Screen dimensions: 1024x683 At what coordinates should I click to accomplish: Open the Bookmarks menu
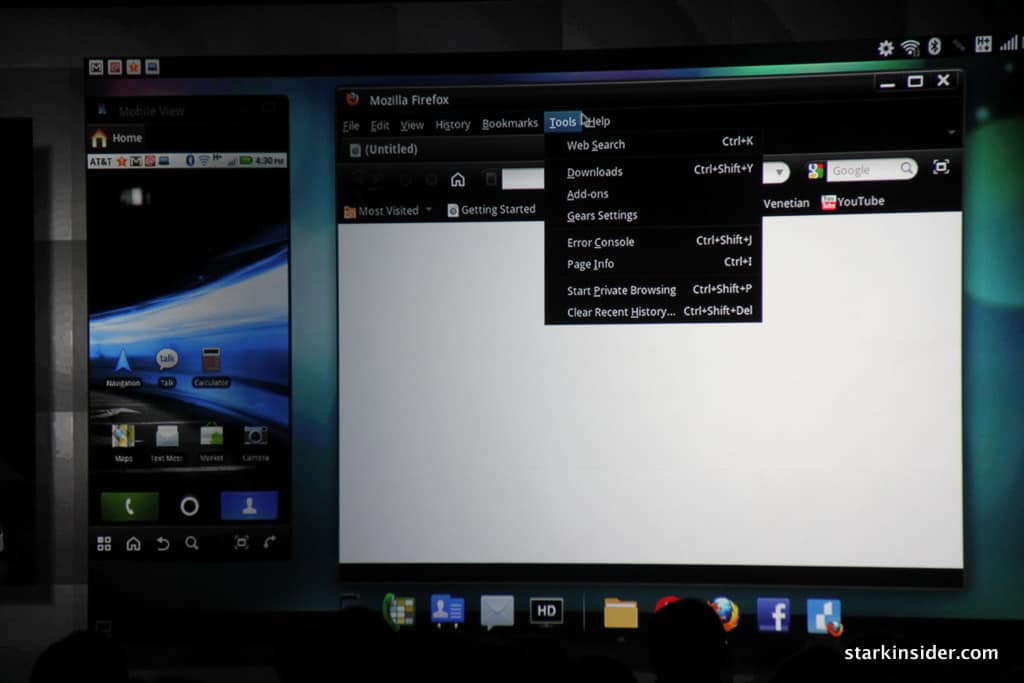point(509,124)
